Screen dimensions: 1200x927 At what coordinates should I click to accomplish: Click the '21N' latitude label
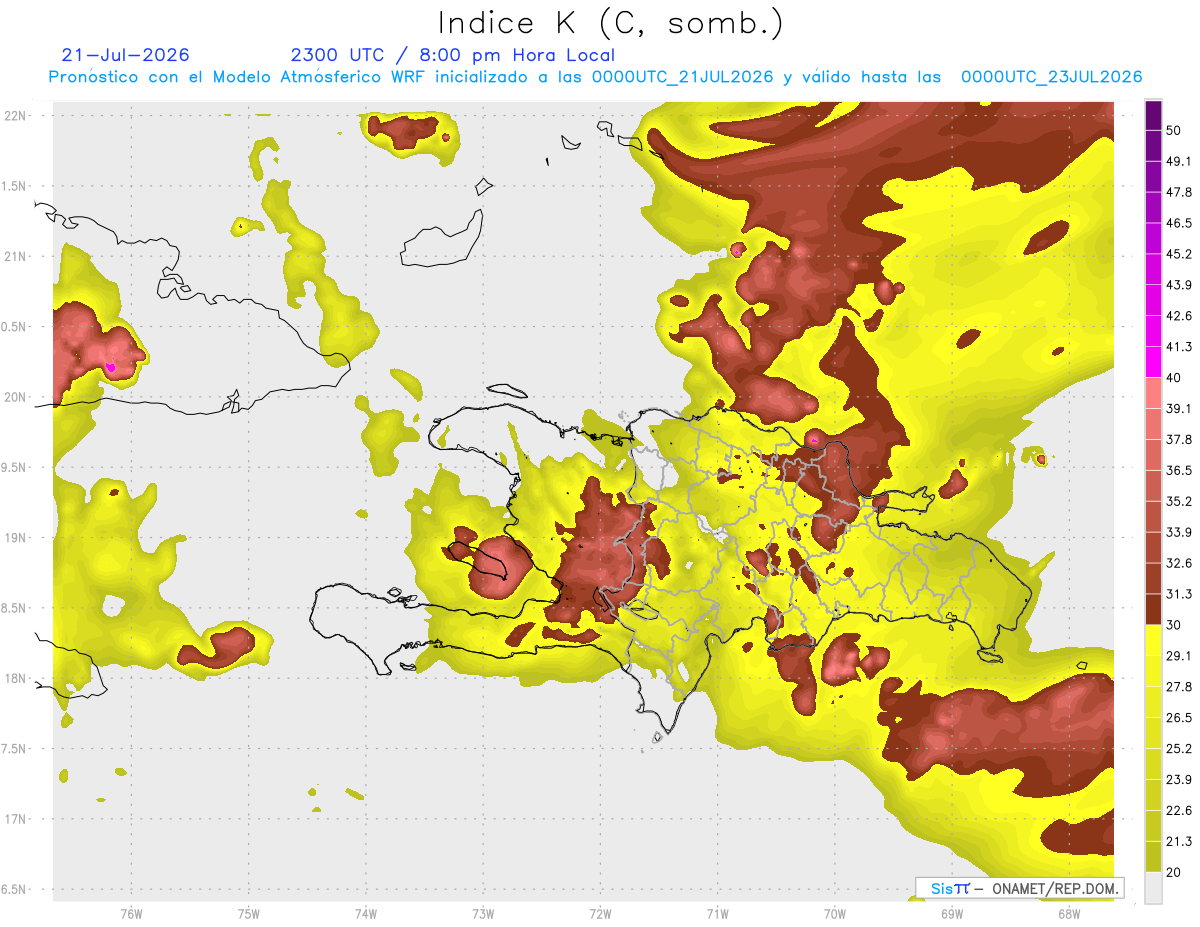[16, 256]
